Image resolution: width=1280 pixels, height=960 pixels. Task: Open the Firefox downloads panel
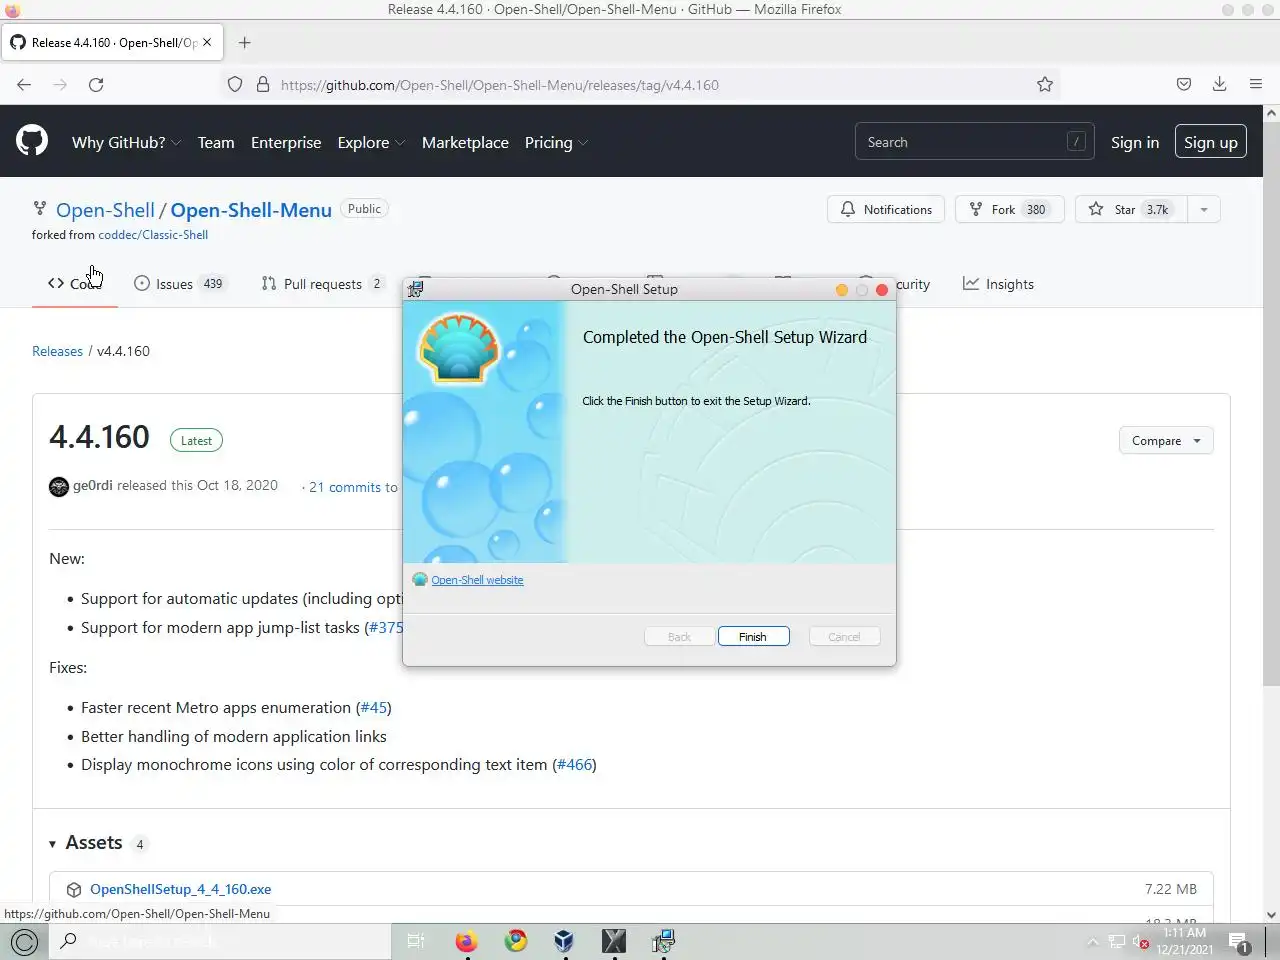pyautogui.click(x=1220, y=85)
